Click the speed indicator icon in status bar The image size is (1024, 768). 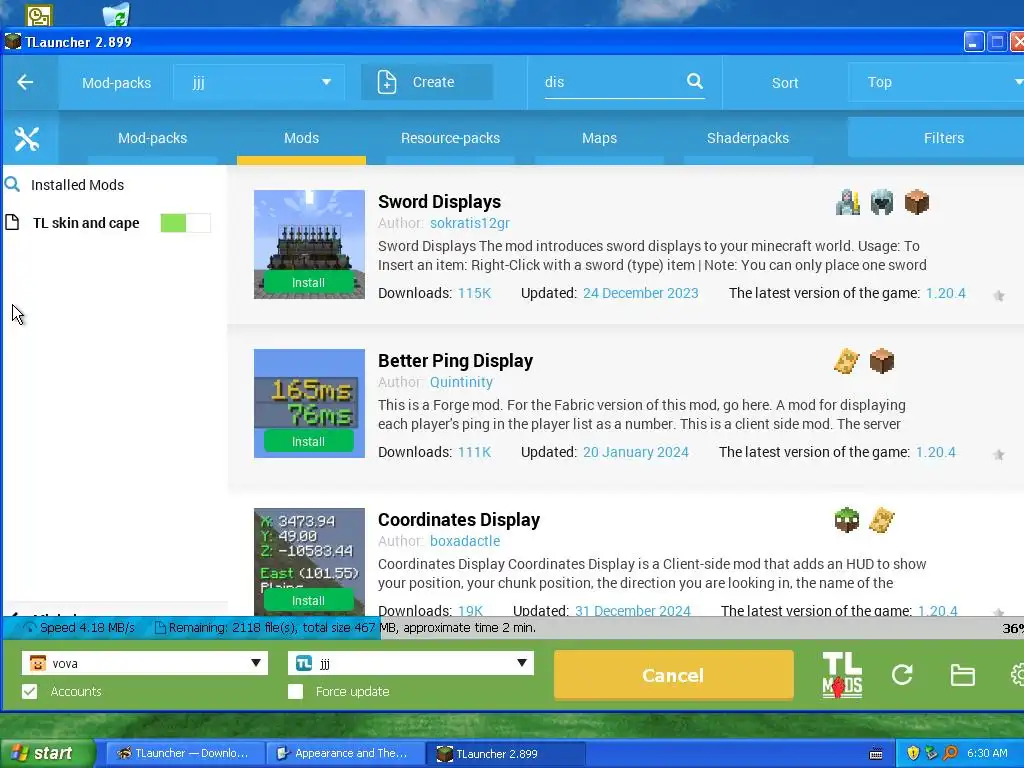click(x=30, y=628)
